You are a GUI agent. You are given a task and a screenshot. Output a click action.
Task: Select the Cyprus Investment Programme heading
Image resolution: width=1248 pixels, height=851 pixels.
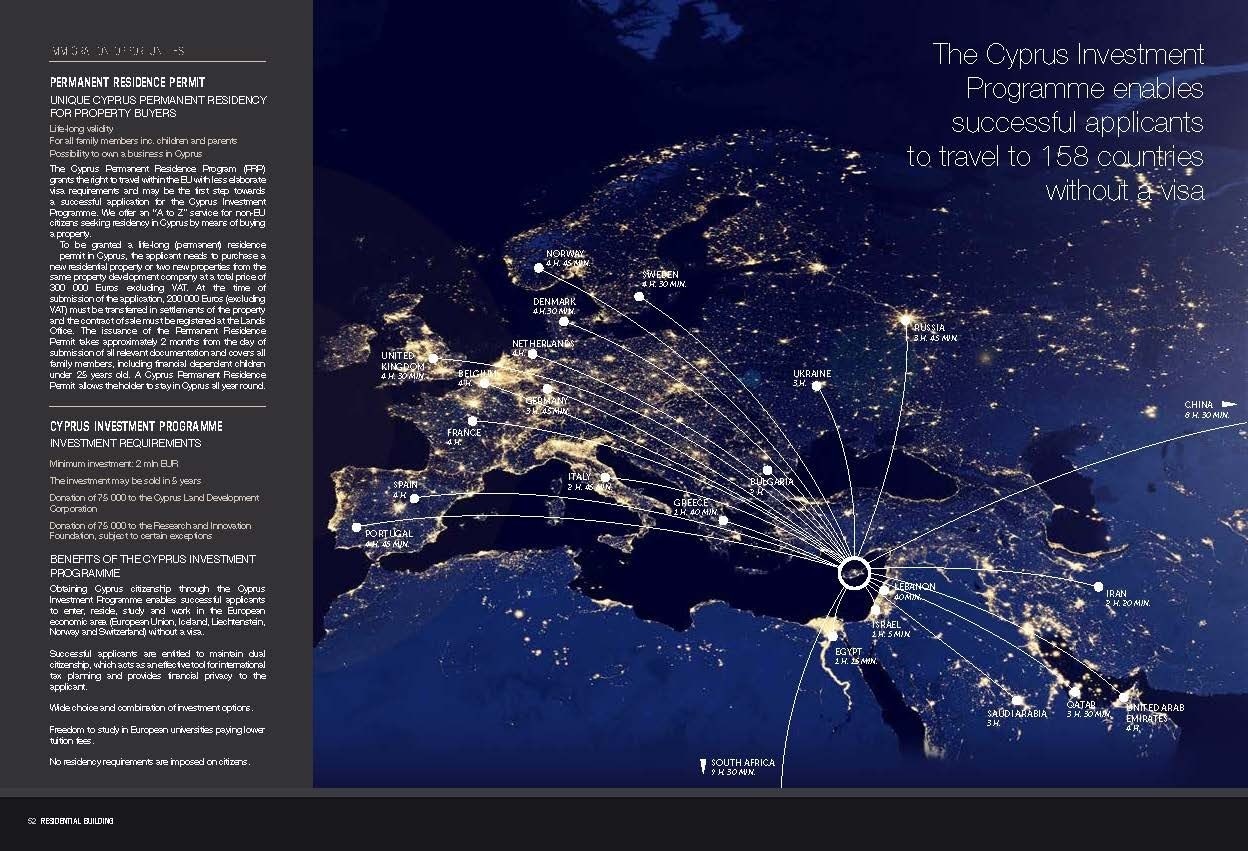tap(136, 426)
